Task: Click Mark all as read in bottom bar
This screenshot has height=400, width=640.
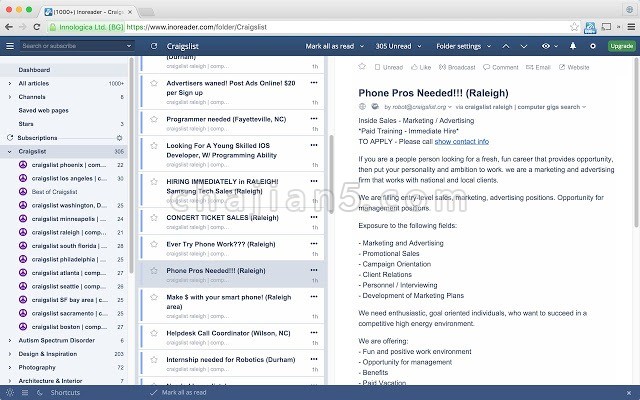Action: pyautogui.click(x=178, y=393)
